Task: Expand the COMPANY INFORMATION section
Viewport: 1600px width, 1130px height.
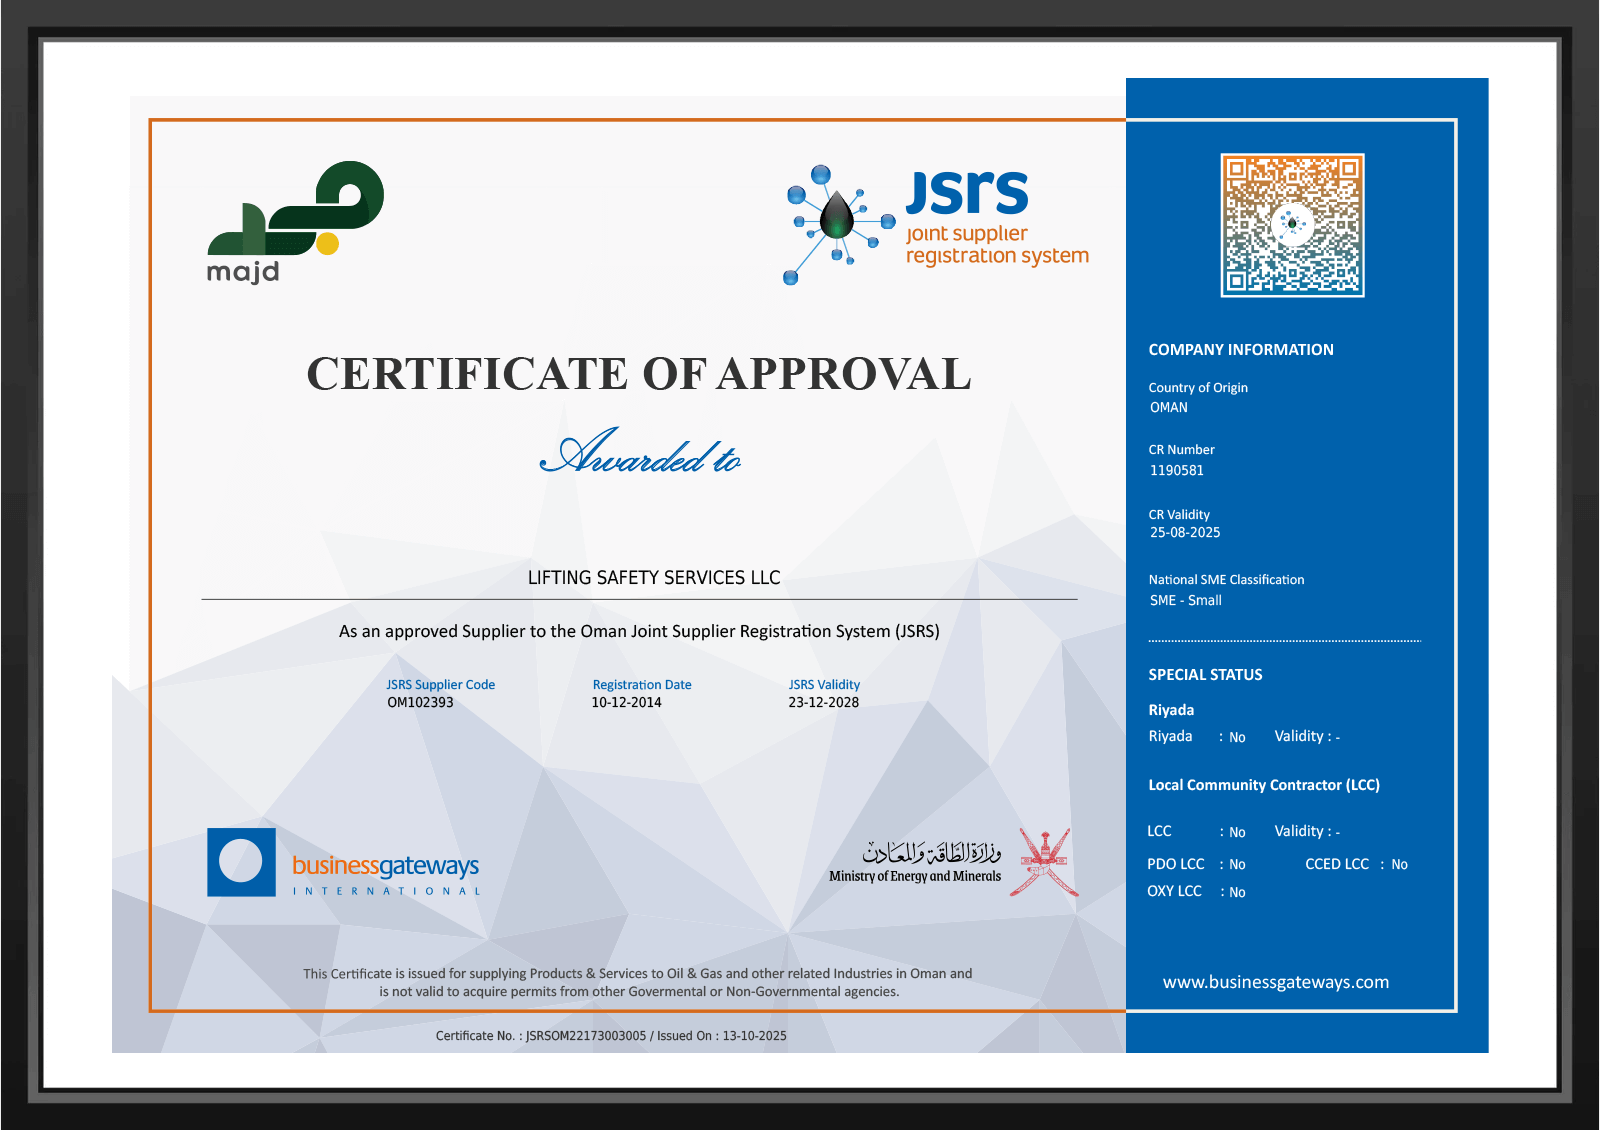Action: point(1240,349)
